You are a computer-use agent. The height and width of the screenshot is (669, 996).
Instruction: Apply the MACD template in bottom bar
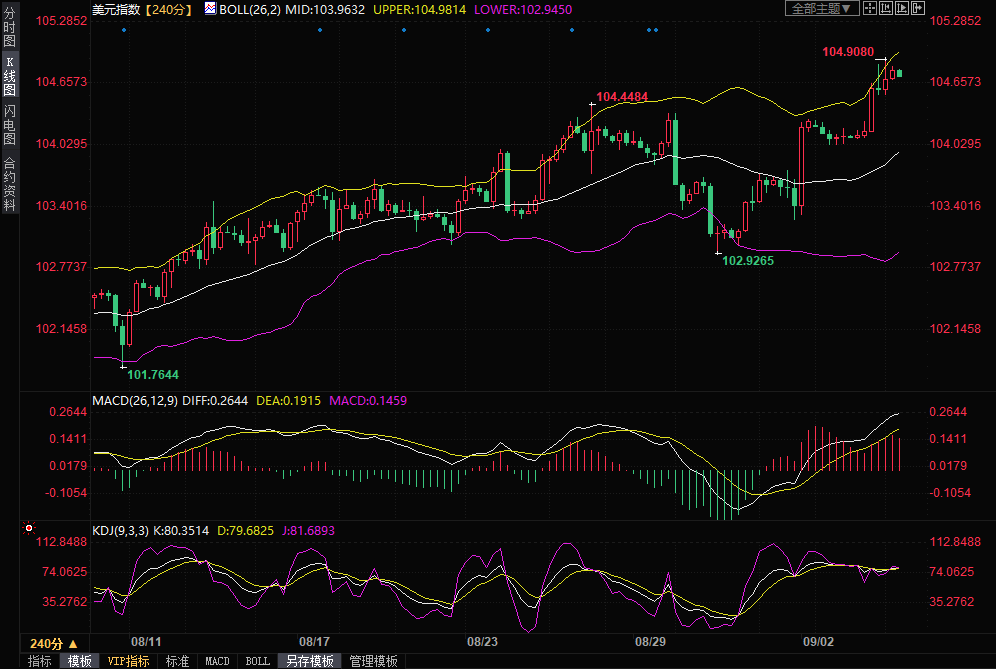[x=217, y=661]
